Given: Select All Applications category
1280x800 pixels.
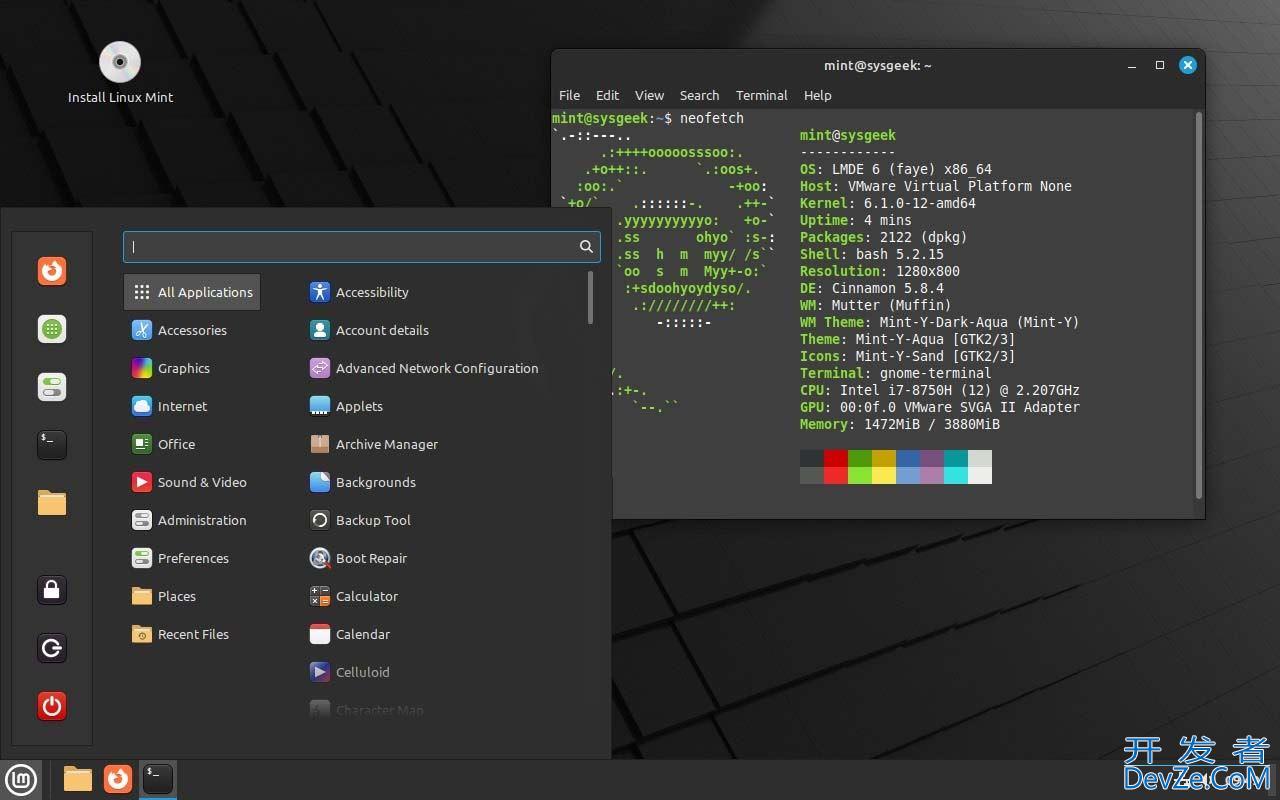Looking at the screenshot, I should [192, 292].
